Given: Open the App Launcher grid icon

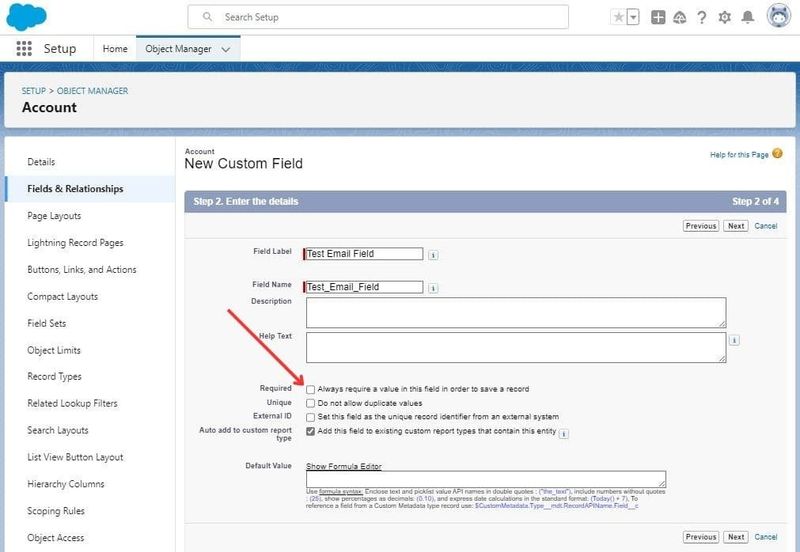Looking at the screenshot, I should tap(24, 48).
